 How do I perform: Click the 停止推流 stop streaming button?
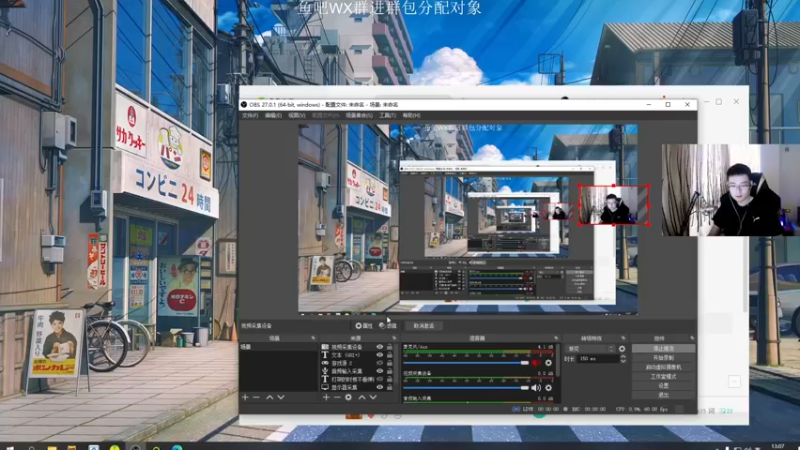point(663,348)
